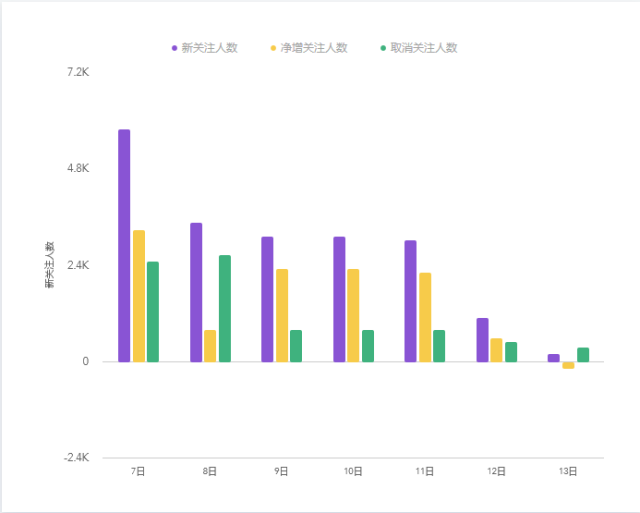Image resolution: width=640 pixels, height=513 pixels.
Task: Click the 2.4K y-axis value
Action: [x=78, y=265]
